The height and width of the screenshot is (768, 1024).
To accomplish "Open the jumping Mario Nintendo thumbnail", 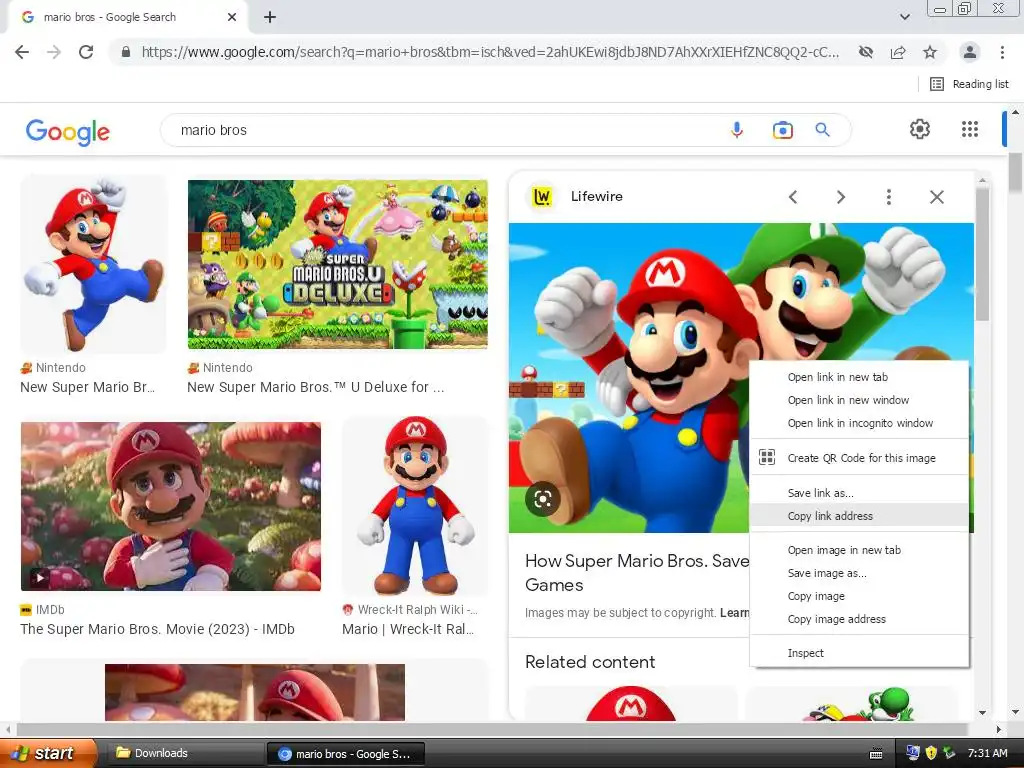I will [x=93, y=264].
